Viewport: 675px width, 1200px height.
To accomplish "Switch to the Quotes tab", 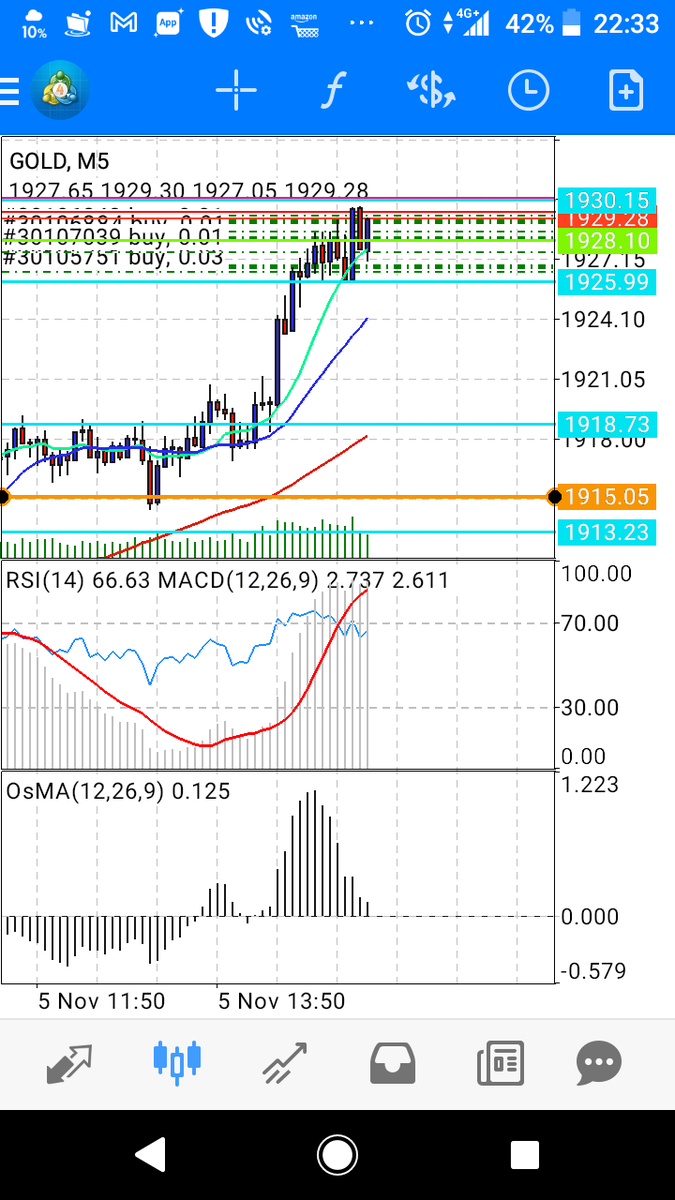I will click(69, 1063).
